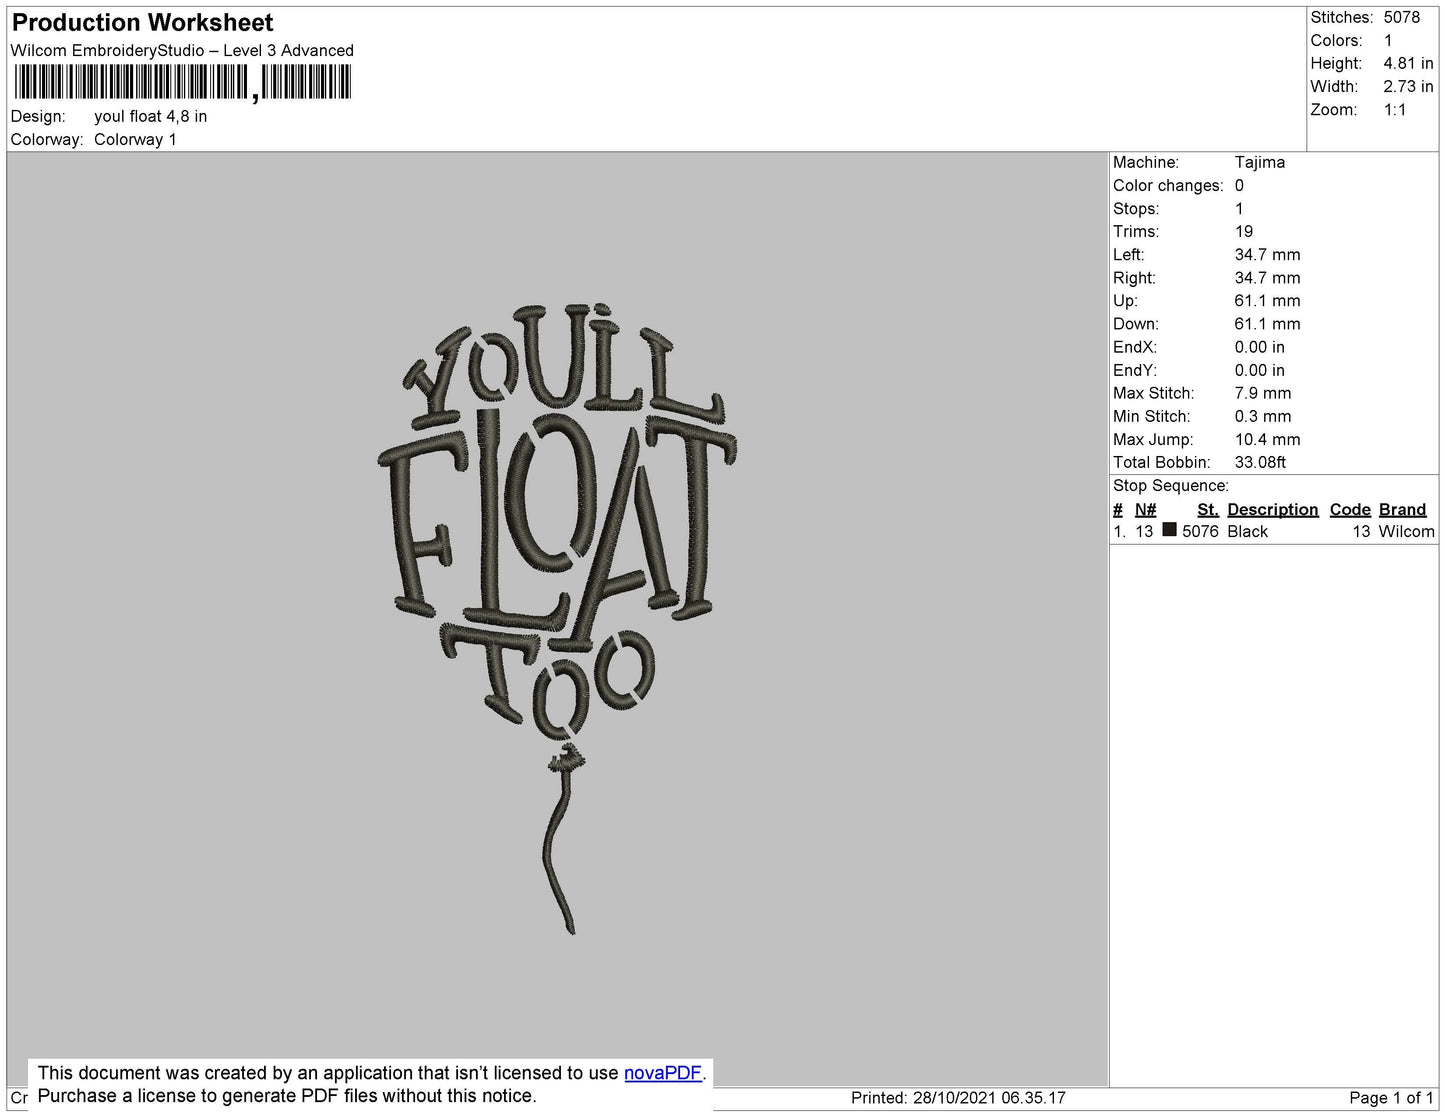This screenshot has width=1445, height=1117.
Task: Select the Stitches value 5078
Action: 1402,17
